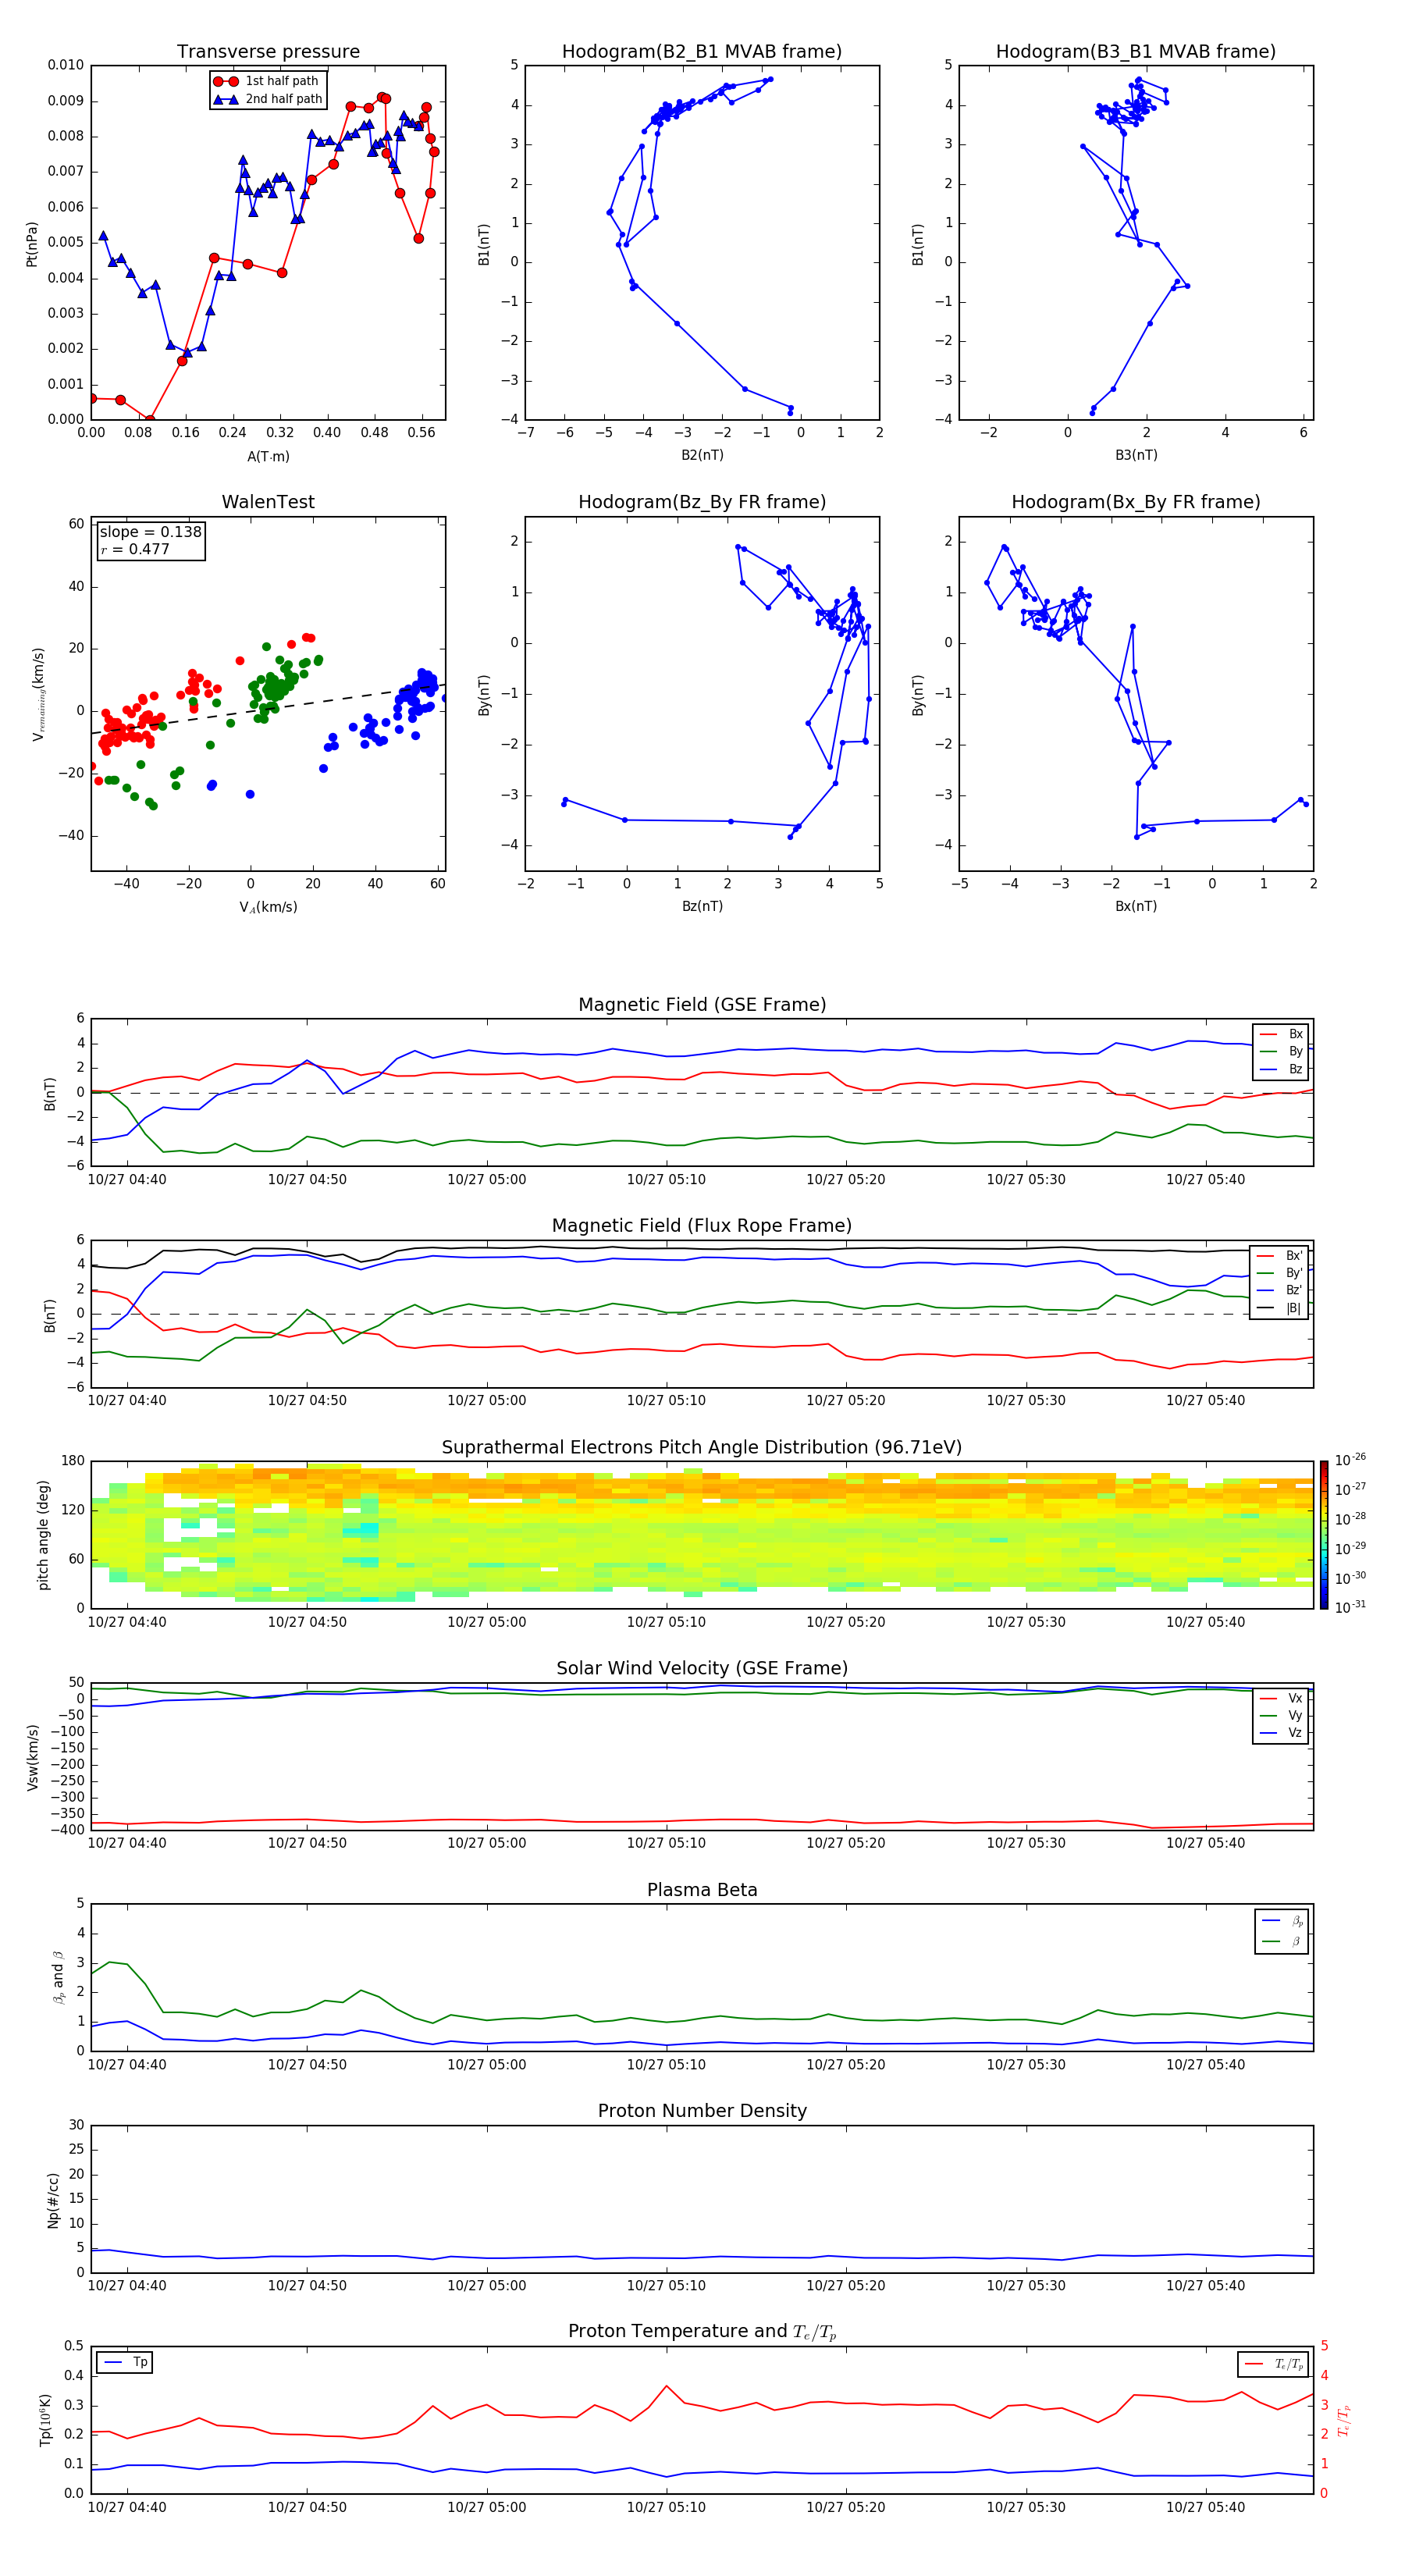This screenshot has width=1405, height=2576.
Task: Click the βp legend entry in Plasma Beta
Action: pos(1283,1921)
